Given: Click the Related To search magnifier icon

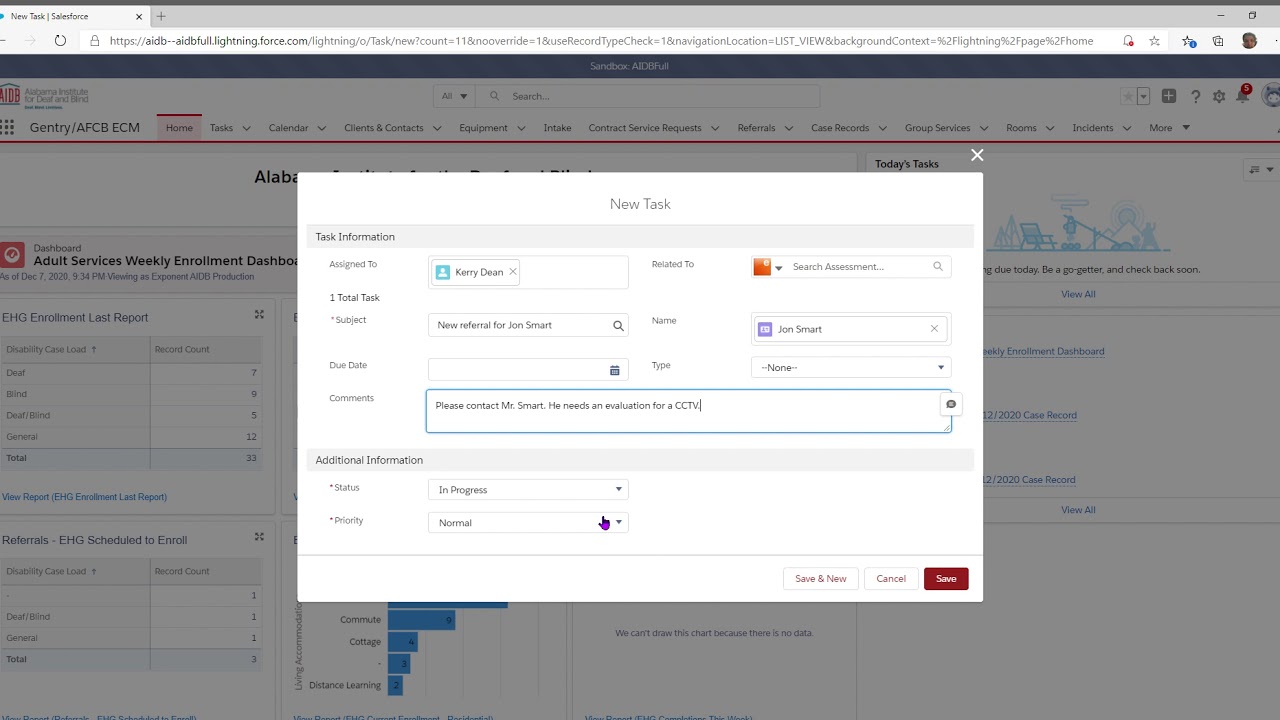Looking at the screenshot, I should click(x=937, y=267).
